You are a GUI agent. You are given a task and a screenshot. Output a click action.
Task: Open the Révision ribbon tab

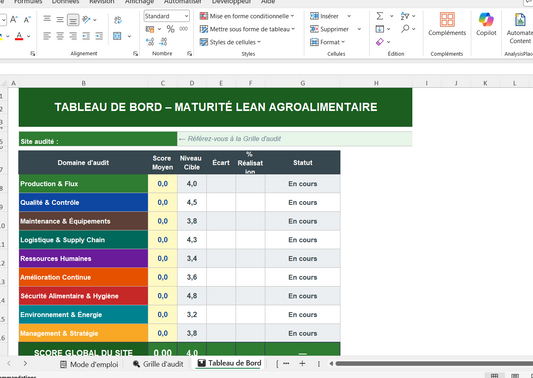[x=102, y=2]
